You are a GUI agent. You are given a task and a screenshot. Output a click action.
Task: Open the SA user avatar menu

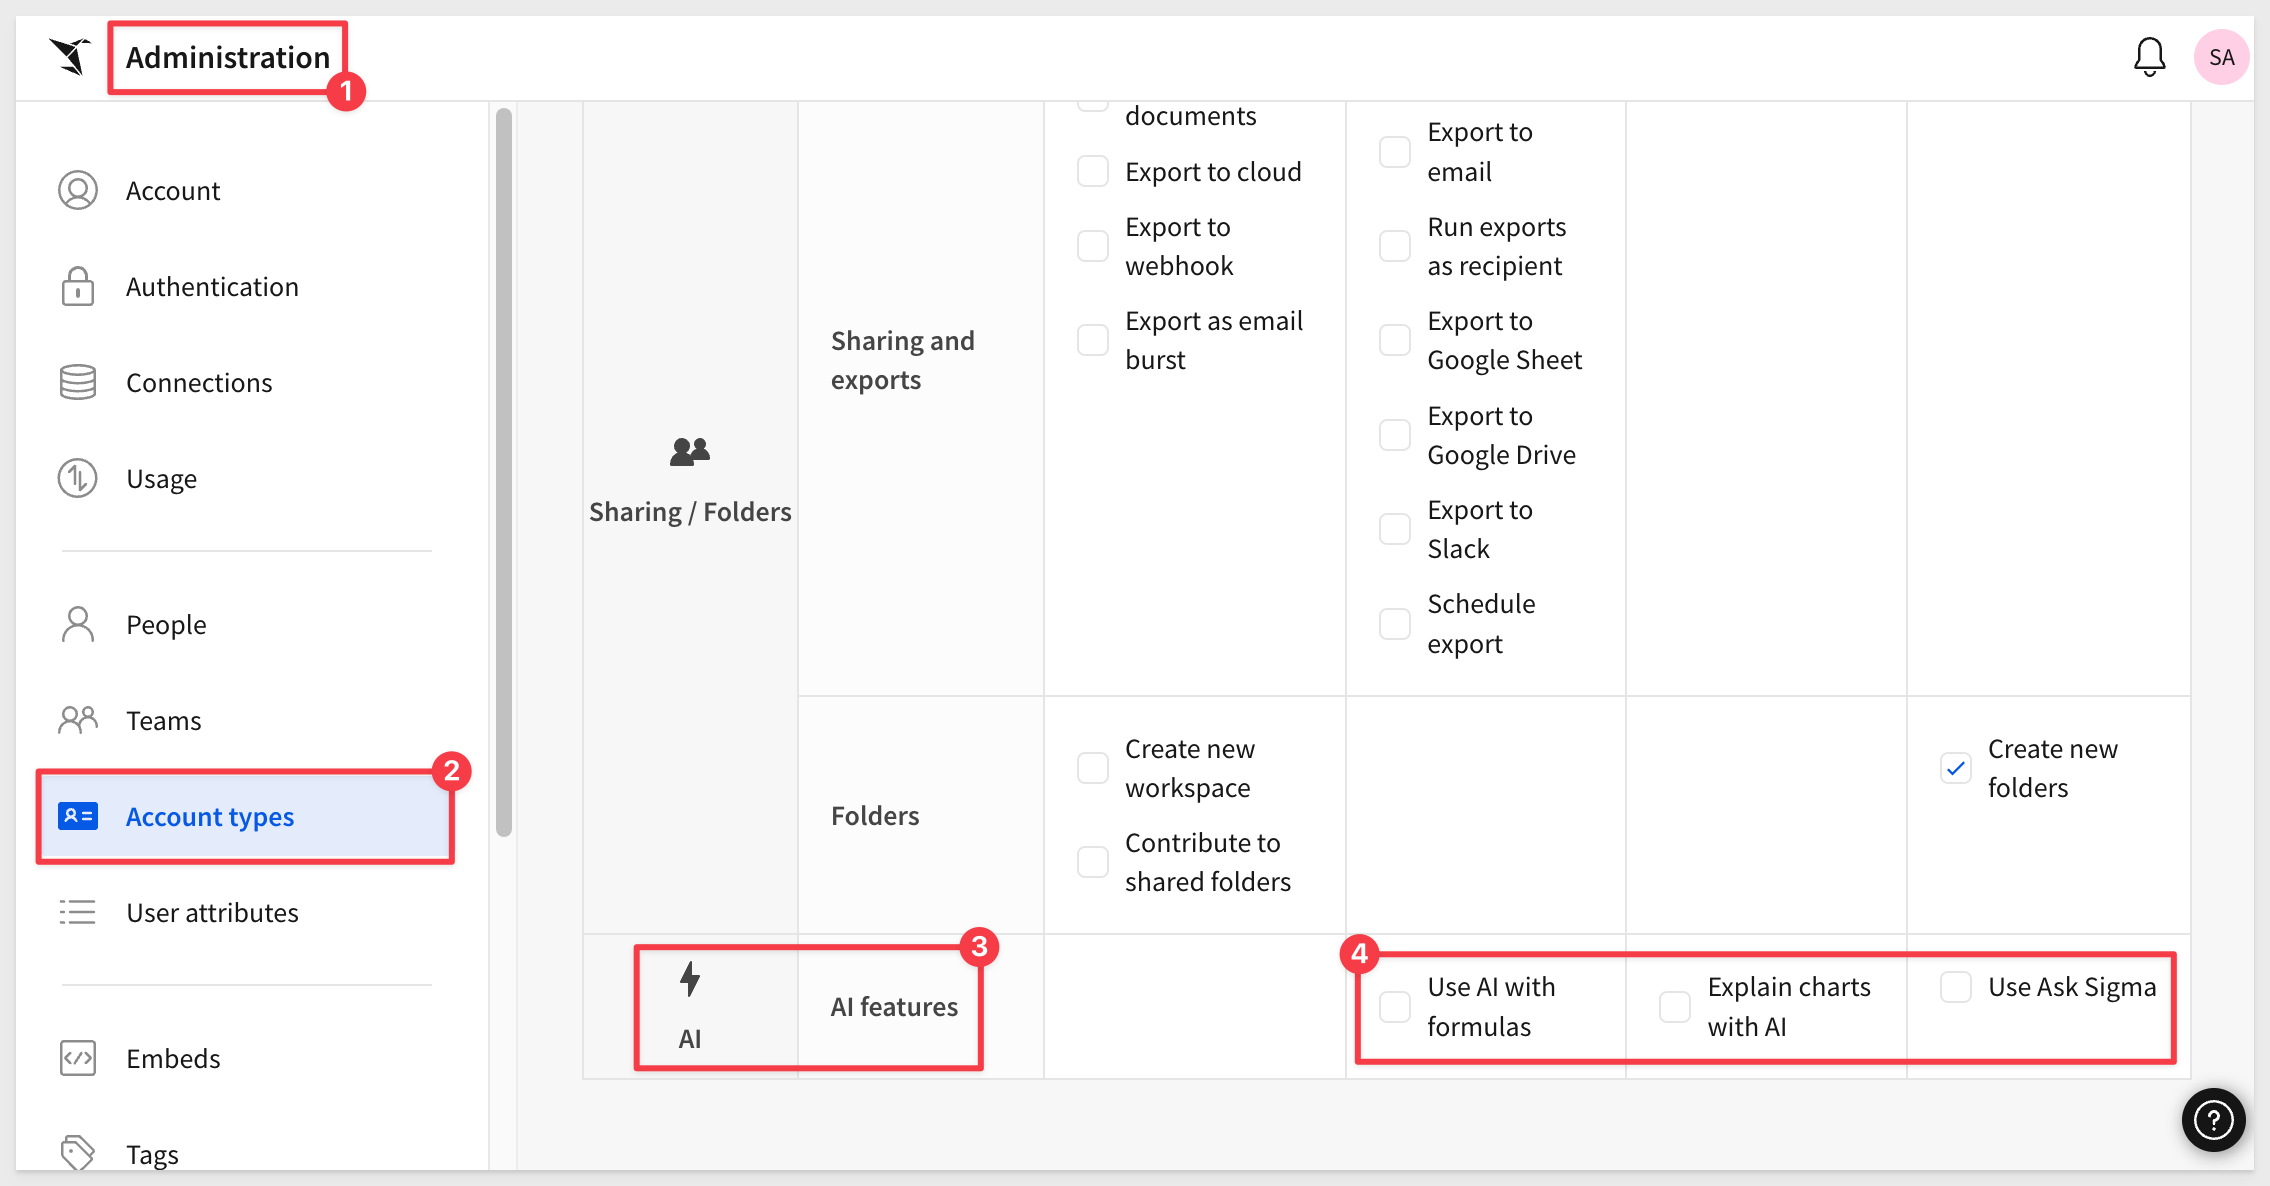(x=2221, y=57)
